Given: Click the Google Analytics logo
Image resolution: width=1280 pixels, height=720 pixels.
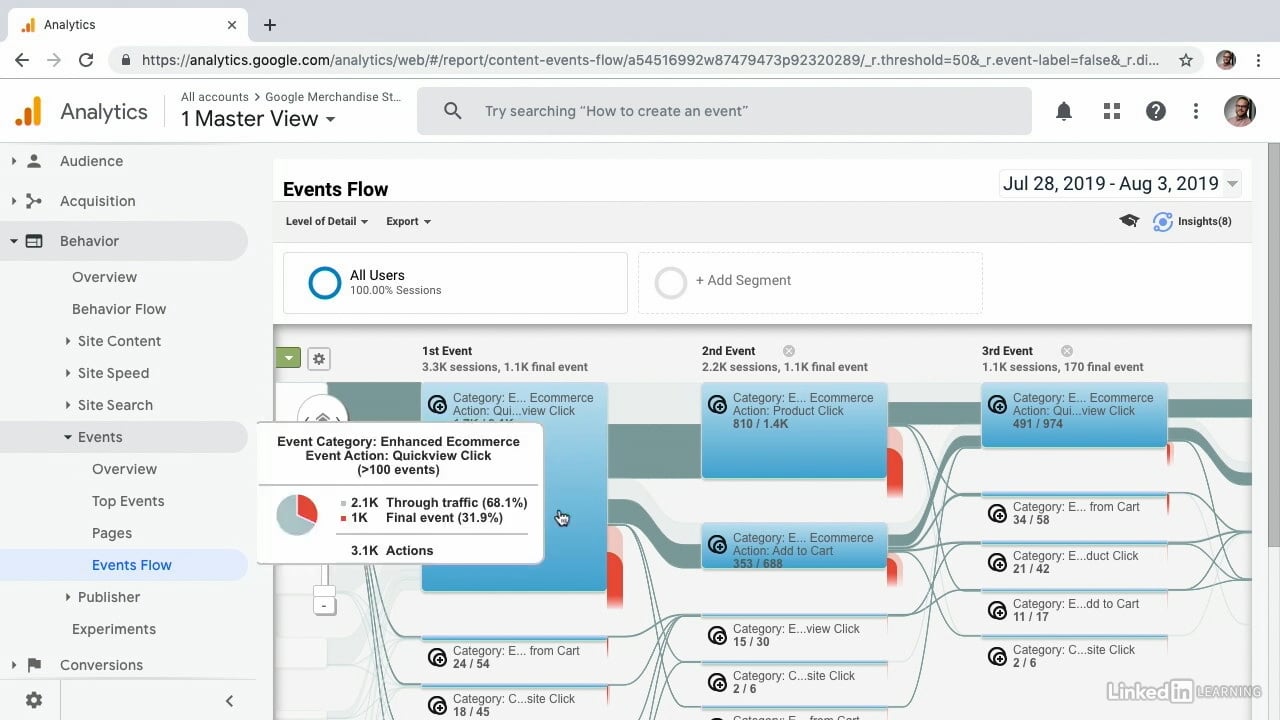Looking at the screenshot, I should pos(29,111).
